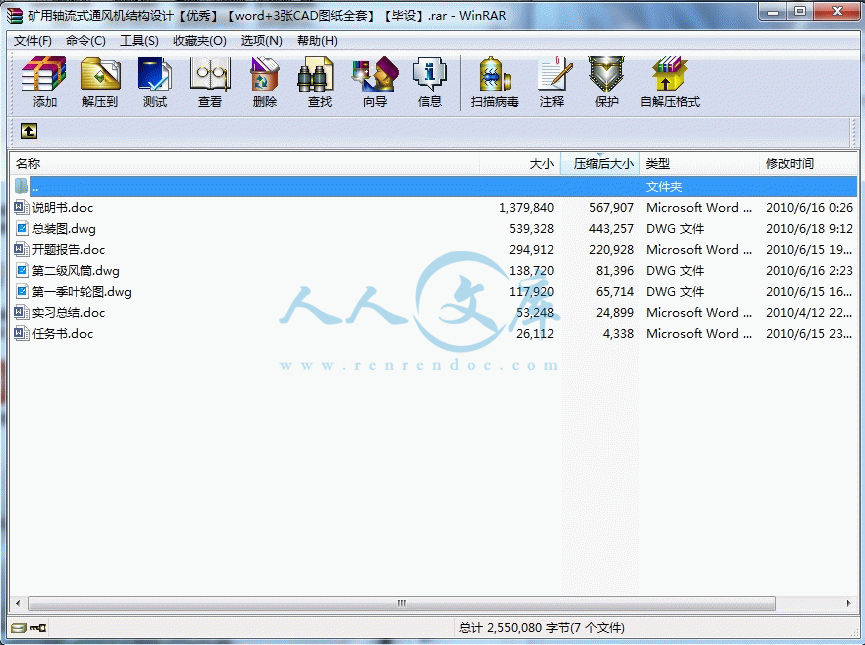The width and height of the screenshot is (865, 645).
Task: Click the WinRAR title bar app icon
Action: [15, 15]
